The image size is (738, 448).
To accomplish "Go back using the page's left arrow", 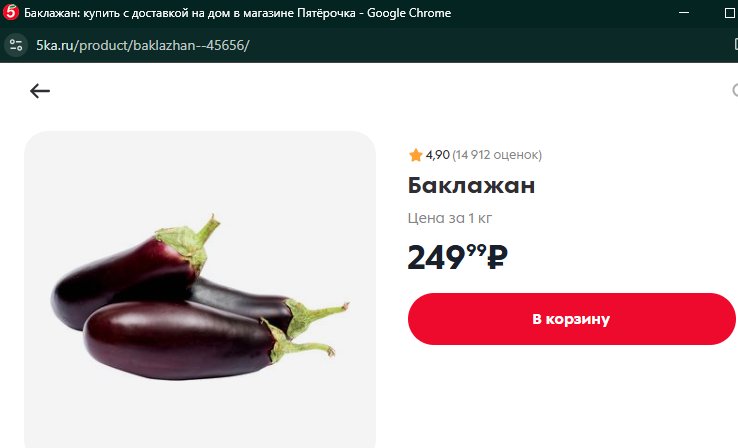I will (x=40, y=91).
